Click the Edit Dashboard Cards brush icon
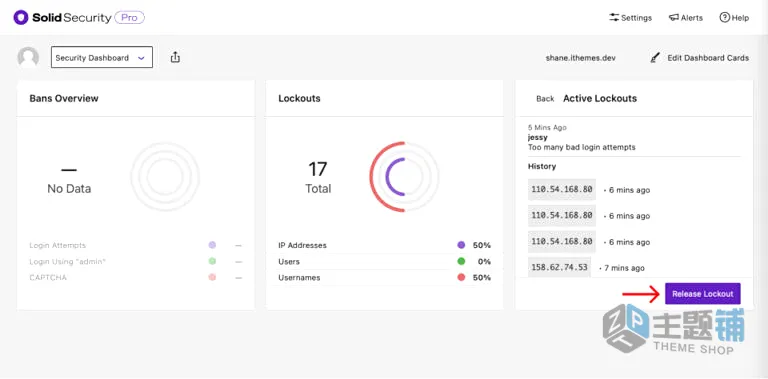The height and width of the screenshot is (379, 768). [655, 58]
